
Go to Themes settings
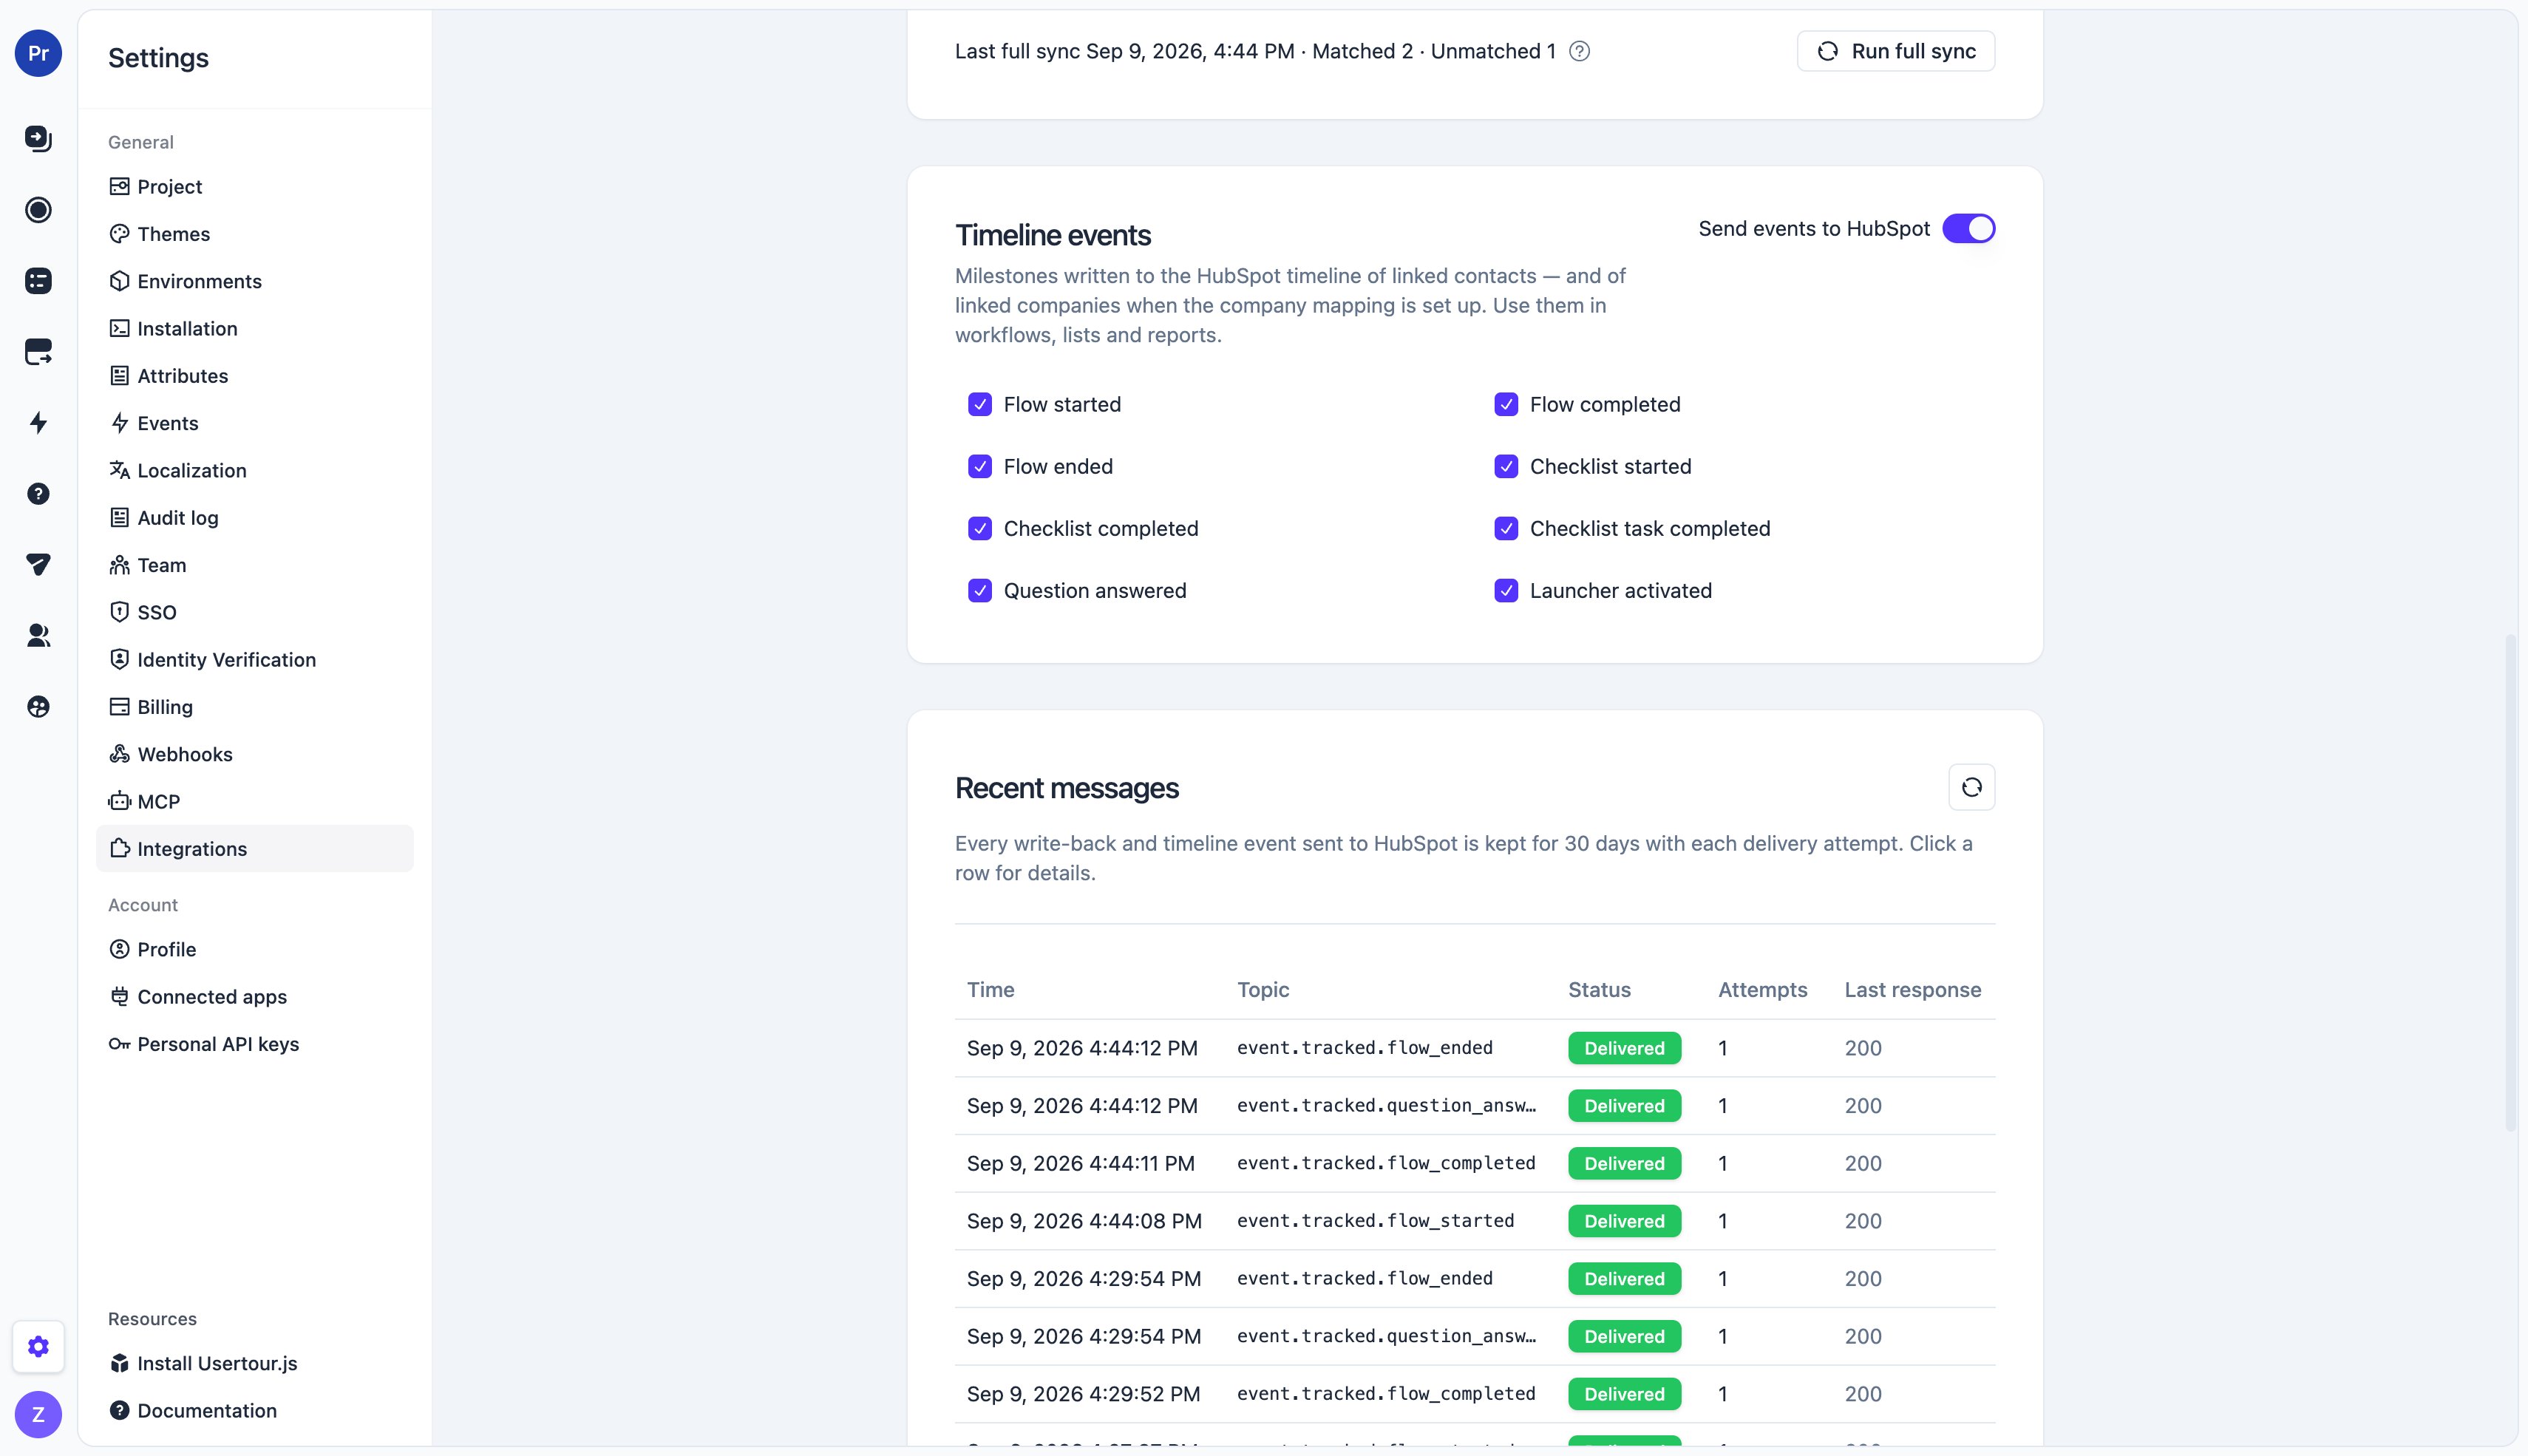(x=254, y=234)
